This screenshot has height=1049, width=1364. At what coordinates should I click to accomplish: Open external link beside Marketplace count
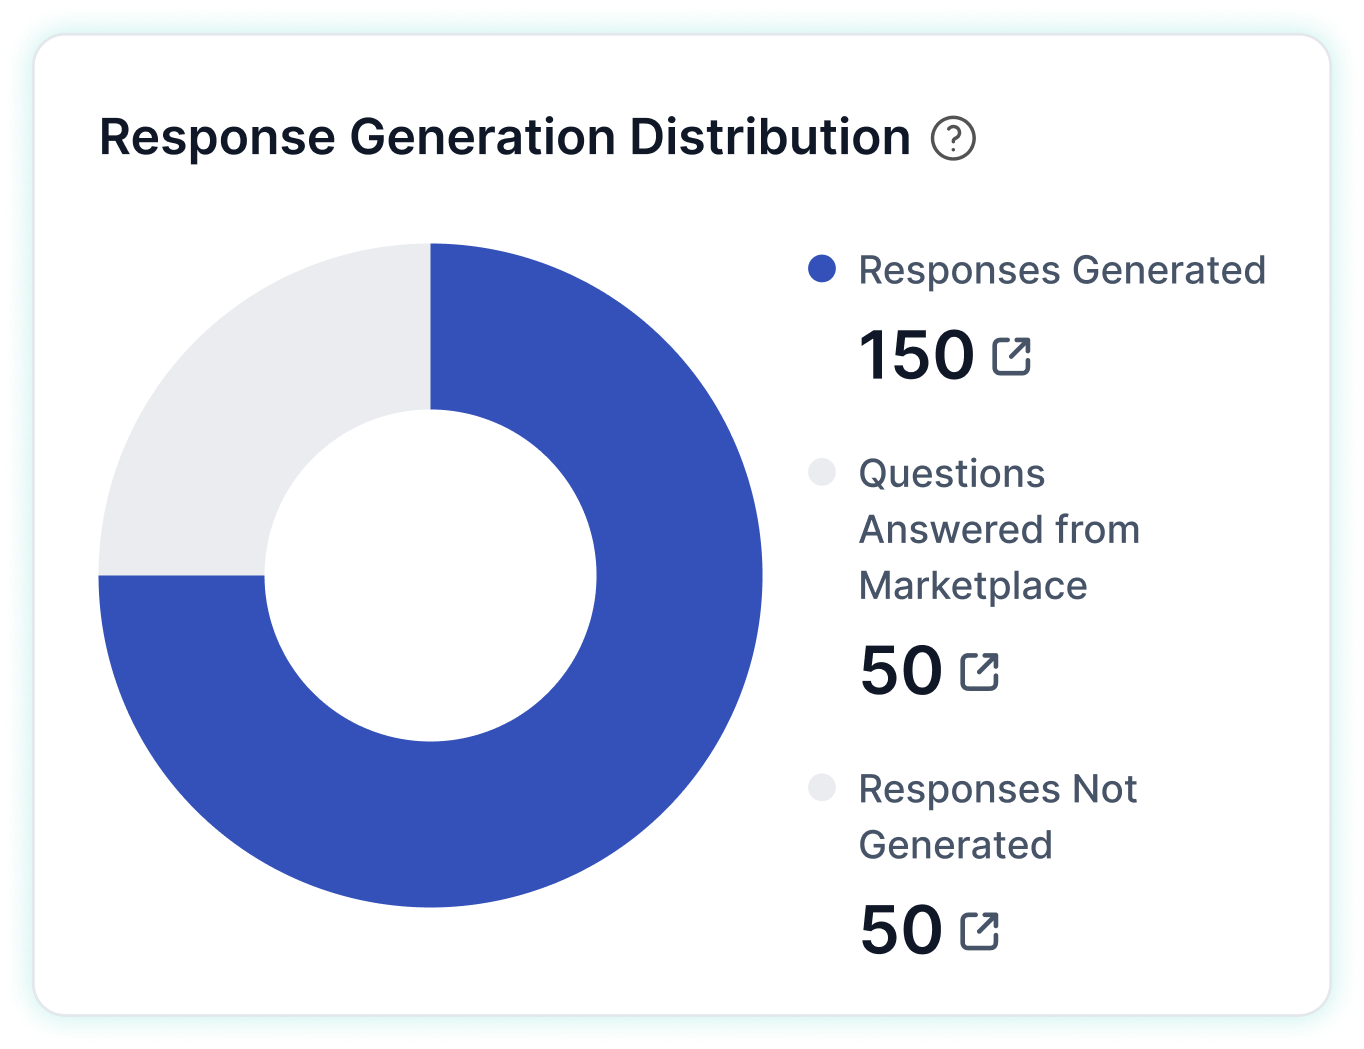pyautogui.click(x=979, y=671)
